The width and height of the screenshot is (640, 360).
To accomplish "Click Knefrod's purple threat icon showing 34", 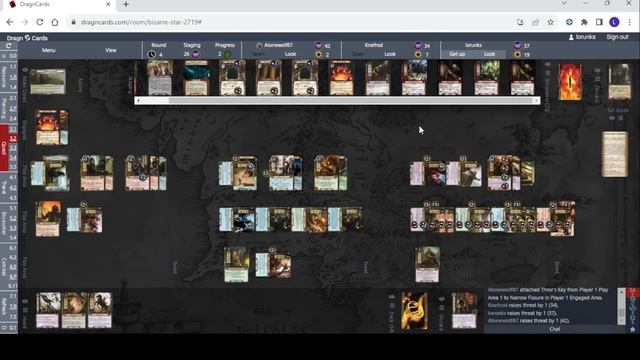I will (418, 46).
